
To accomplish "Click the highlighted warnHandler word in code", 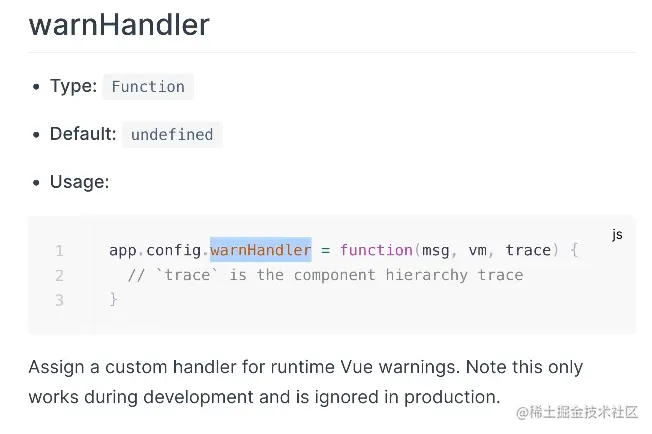I will [x=261, y=250].
